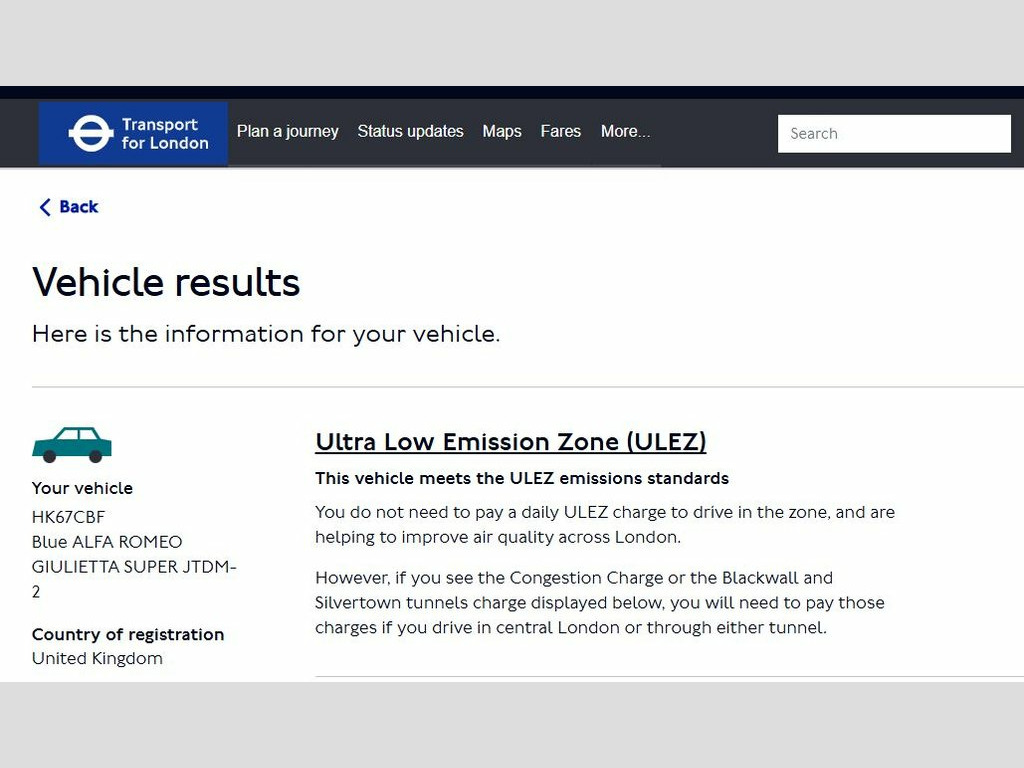The width and height of the screenshot is (1024, 768).
Task: Focus the Search input field
Action: point(894,133)
